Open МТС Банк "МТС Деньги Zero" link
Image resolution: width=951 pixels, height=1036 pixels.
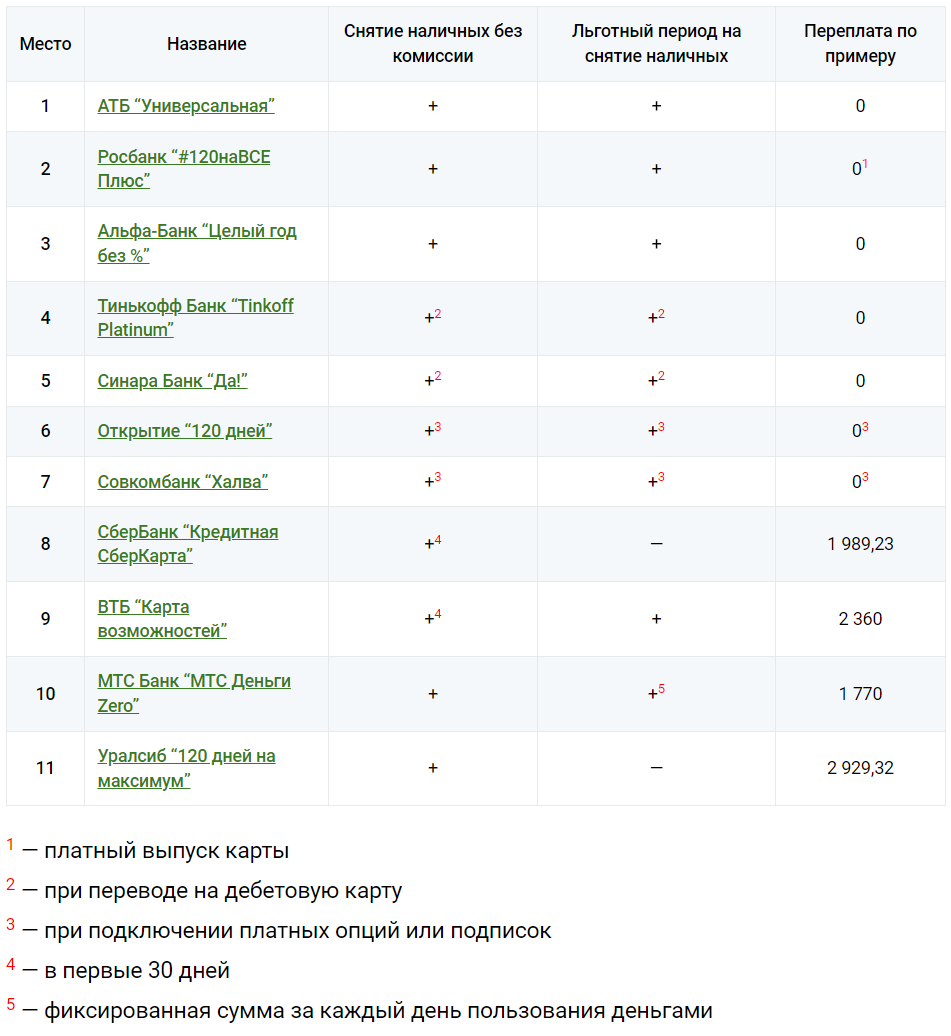(194, 693)
